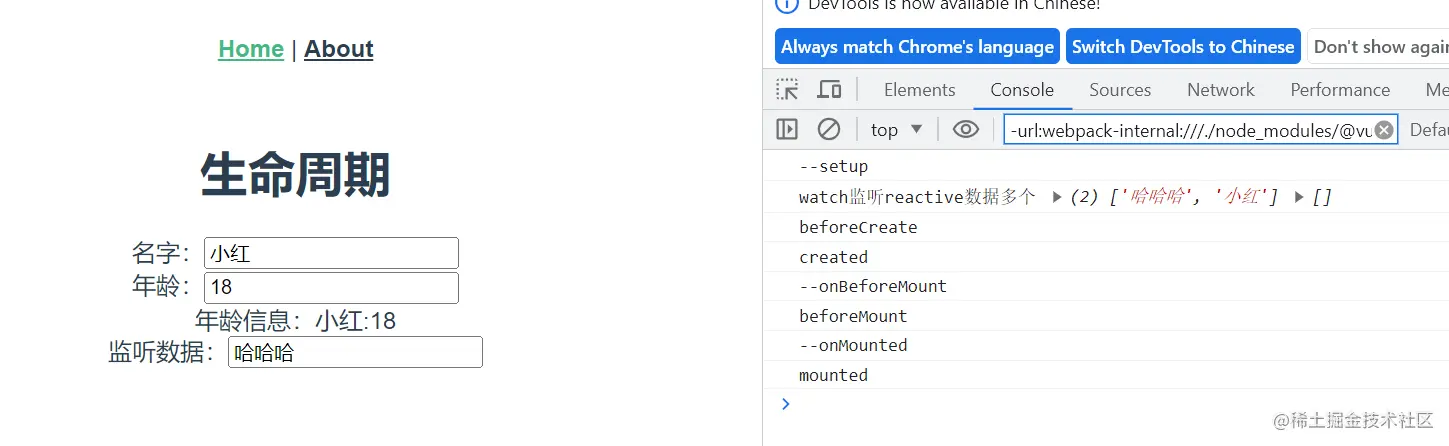Open the Network tab
Screen dimensions: 1449x446
1220,90
